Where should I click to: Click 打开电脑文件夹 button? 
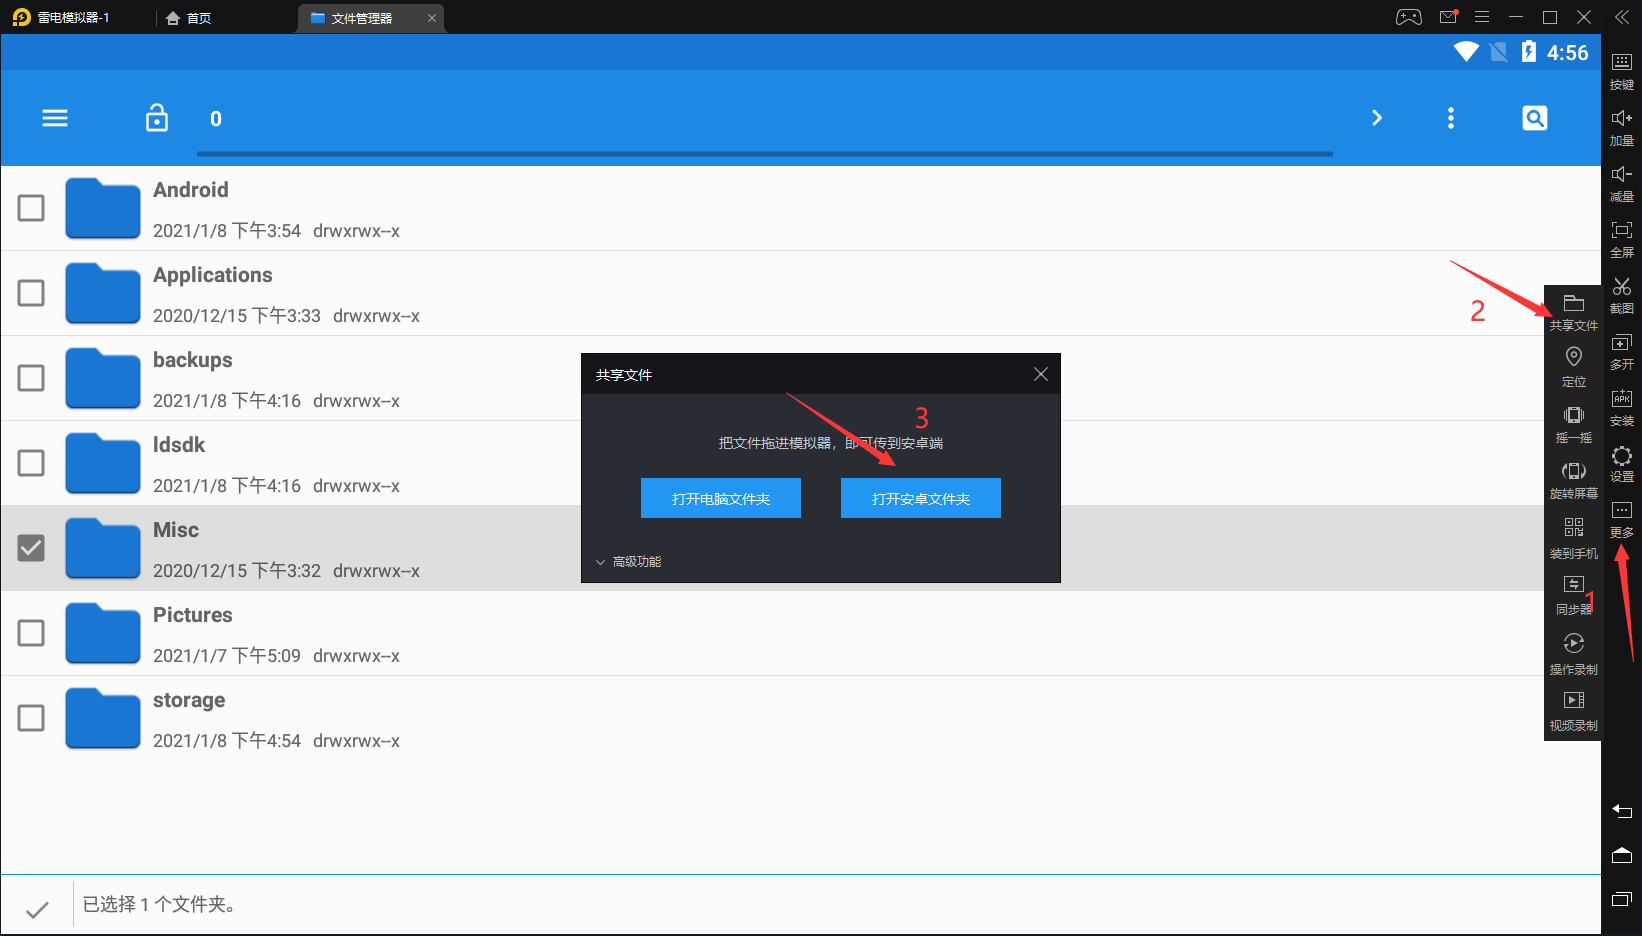pyautogui.click(x=720, y=498)
